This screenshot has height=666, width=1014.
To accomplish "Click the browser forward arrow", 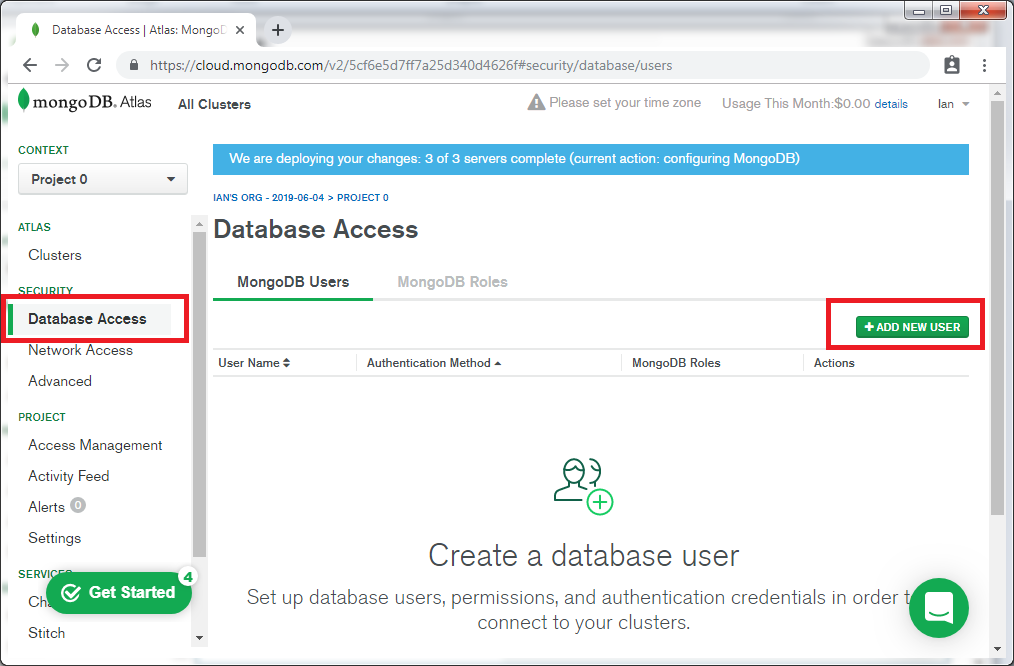I will tap(62, 65).
